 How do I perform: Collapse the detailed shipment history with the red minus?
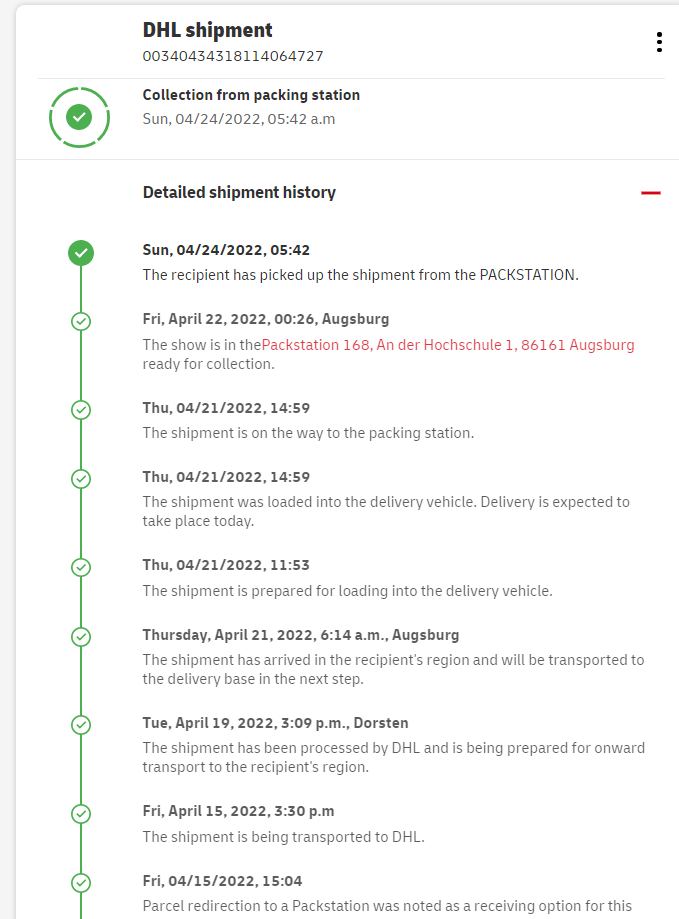[x=651, y=193]
